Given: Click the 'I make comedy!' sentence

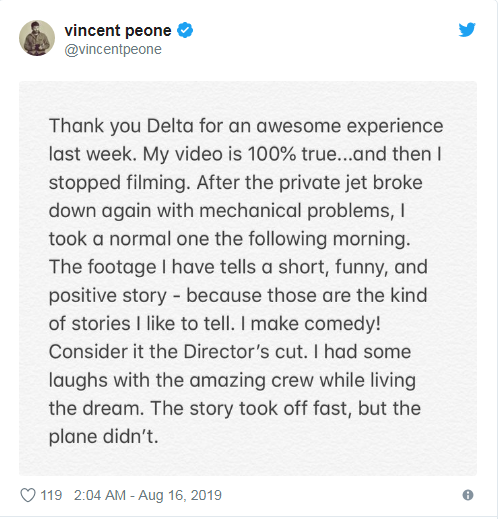Looking at the screenshot, I should [x=310, y=324].
